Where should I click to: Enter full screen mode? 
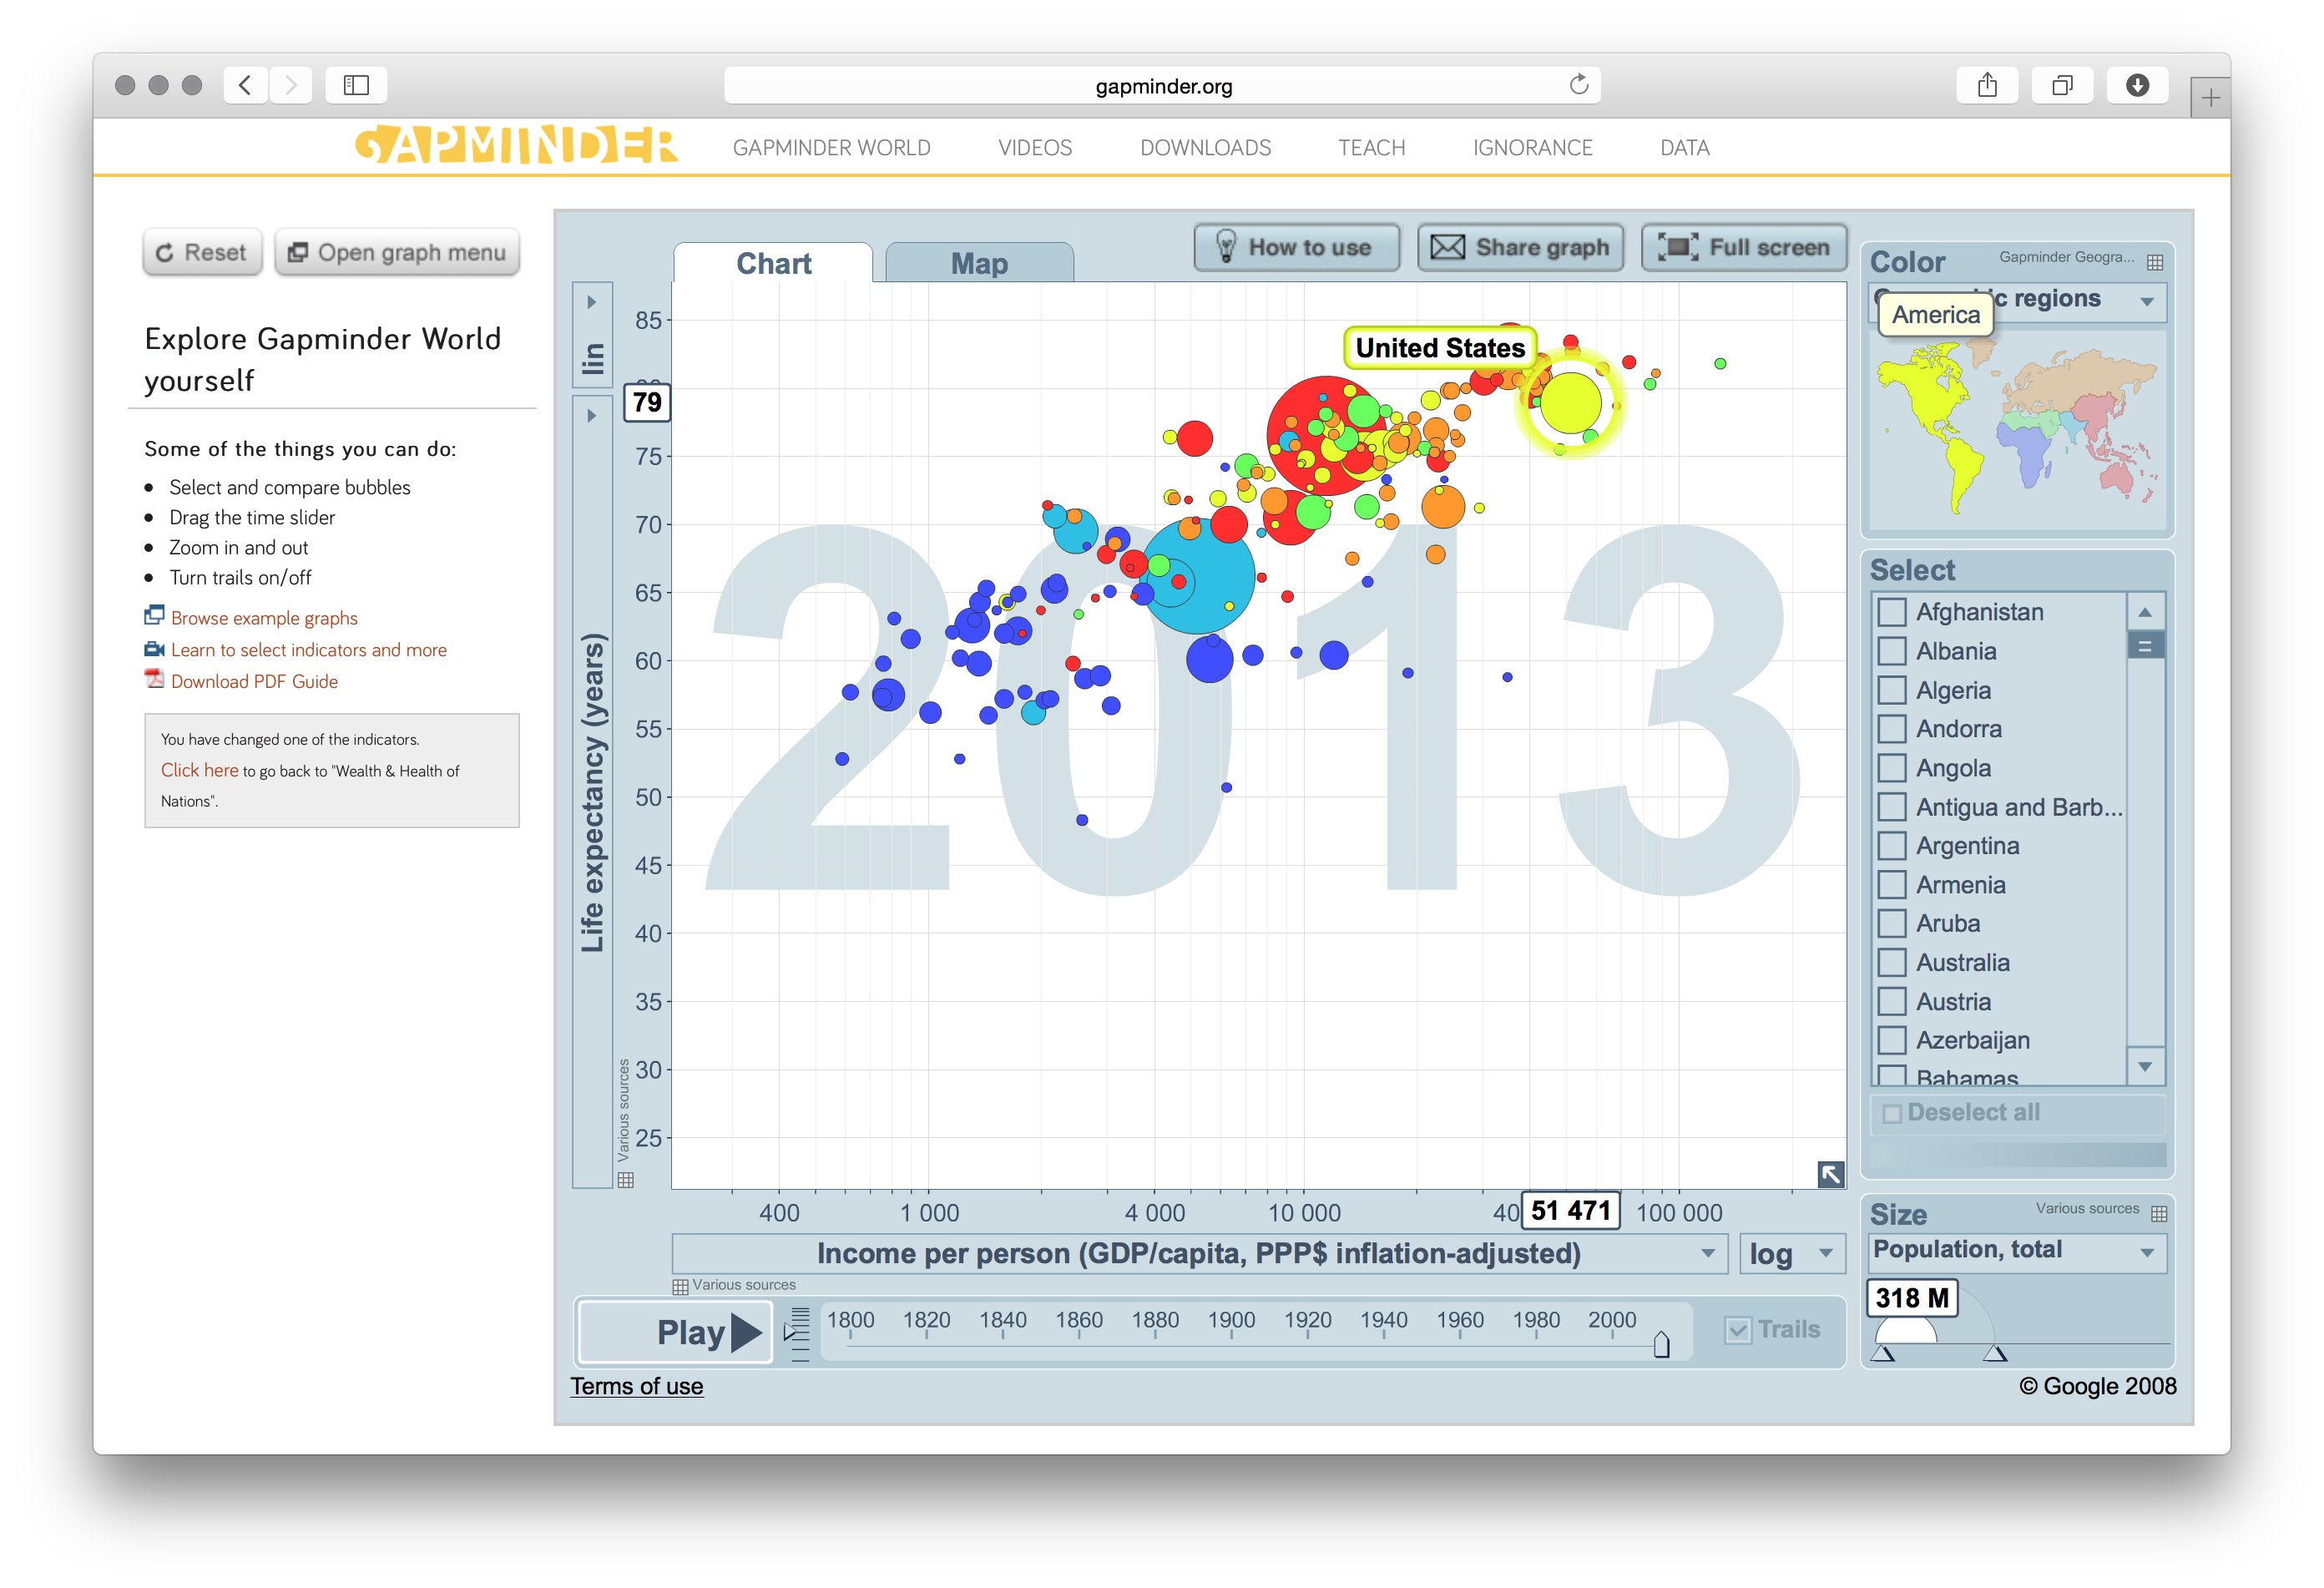1743,247
